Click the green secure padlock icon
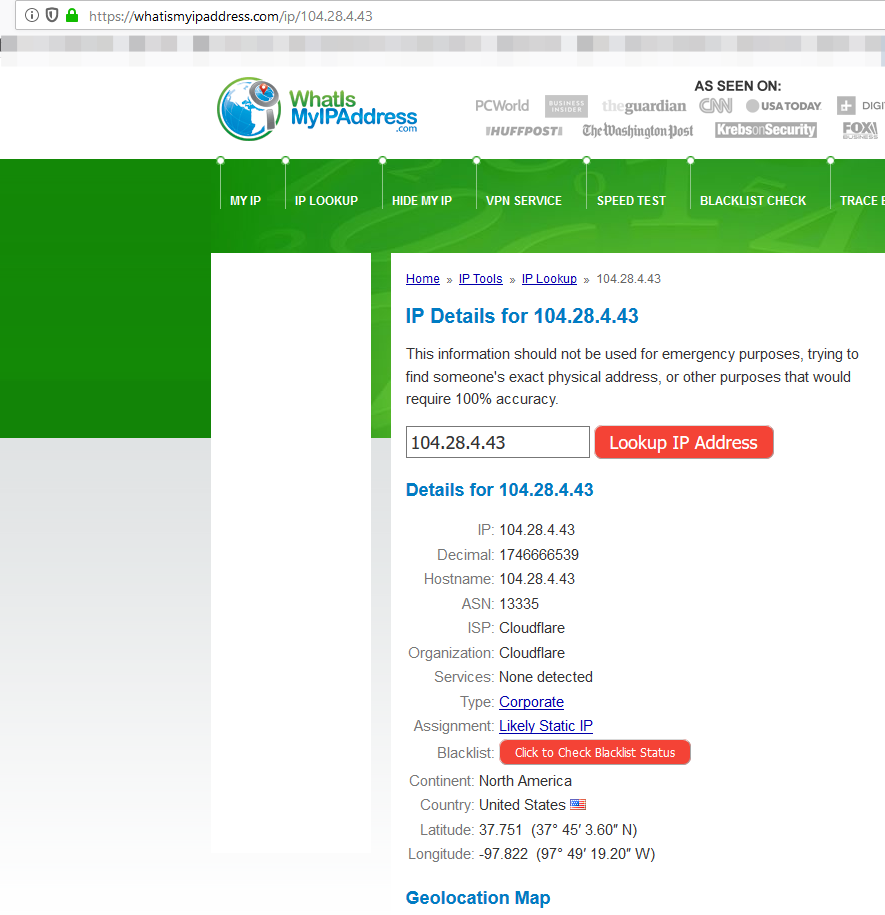This screenshot has height=915, width=885. click(x=71, y=16)
